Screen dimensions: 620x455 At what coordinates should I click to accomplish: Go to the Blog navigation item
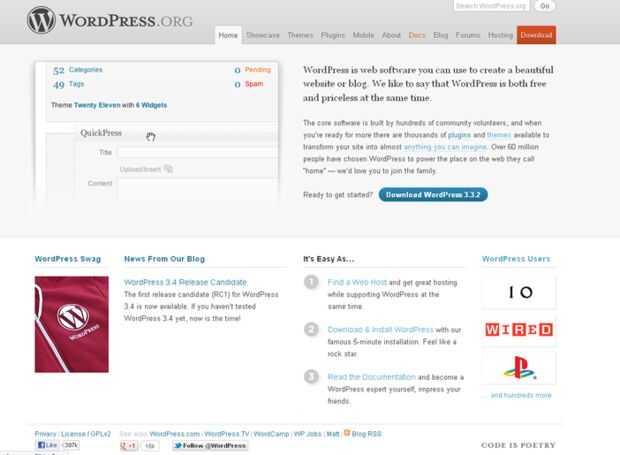point(440,35)
